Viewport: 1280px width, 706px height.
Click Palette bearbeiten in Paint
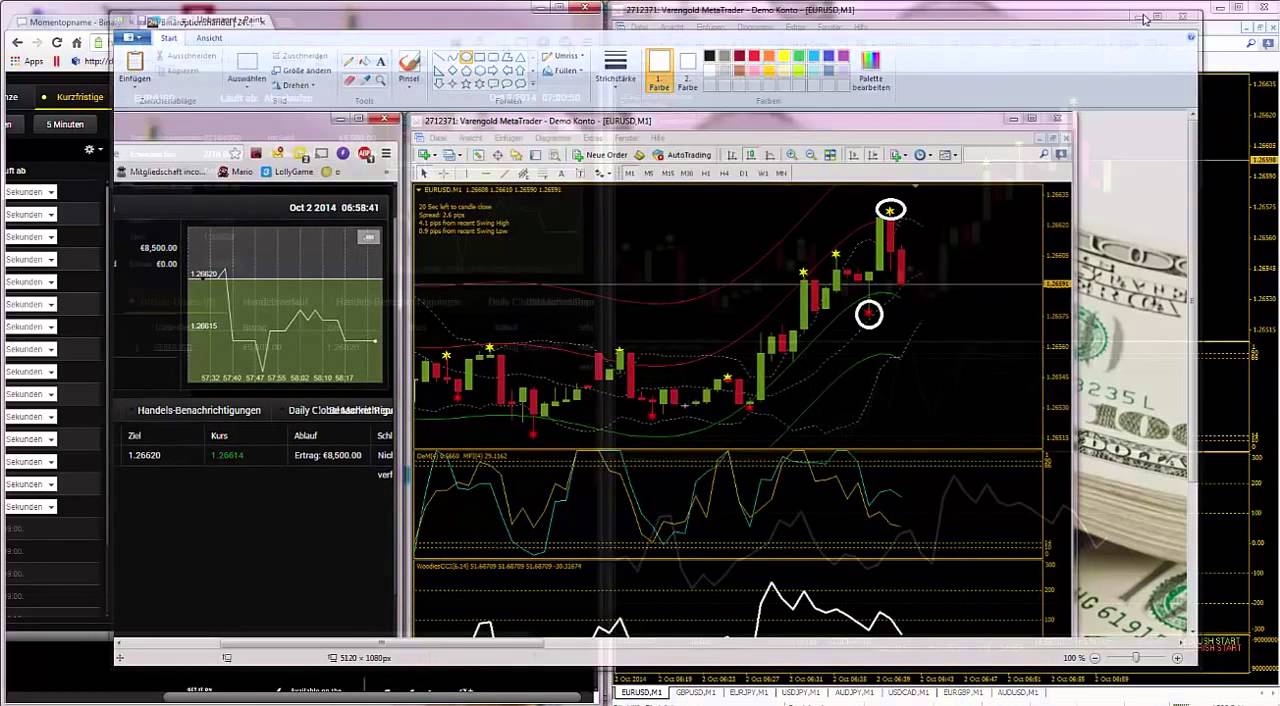click(x=870, y=70)
